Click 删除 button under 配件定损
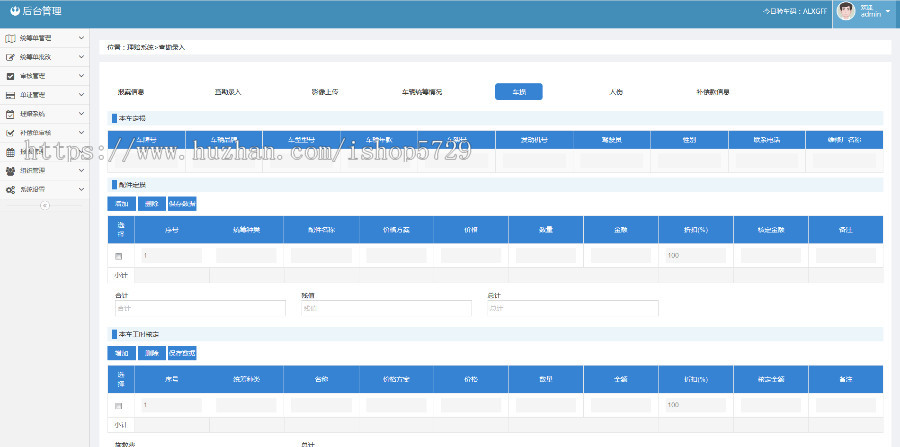The width and height of the screenshot is (900, 447). pyautogui.click(x=152, y=204)
